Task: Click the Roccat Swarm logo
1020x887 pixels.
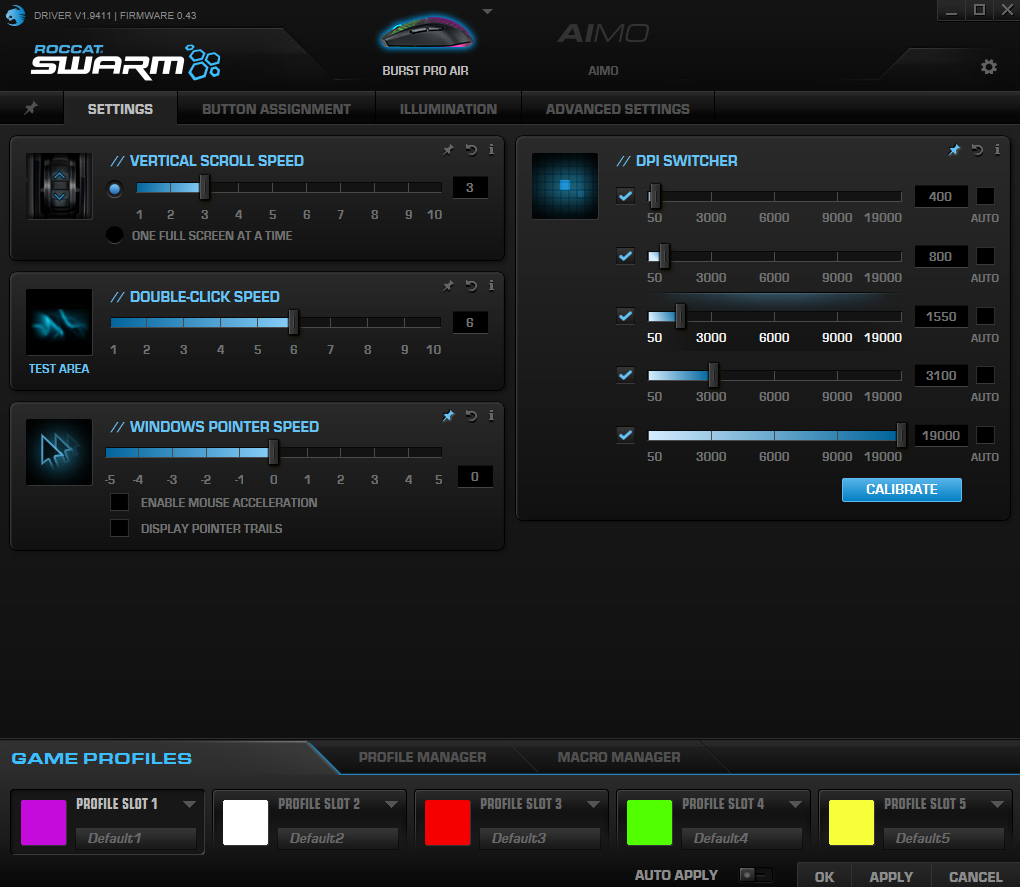Action: tap(126, 62)
